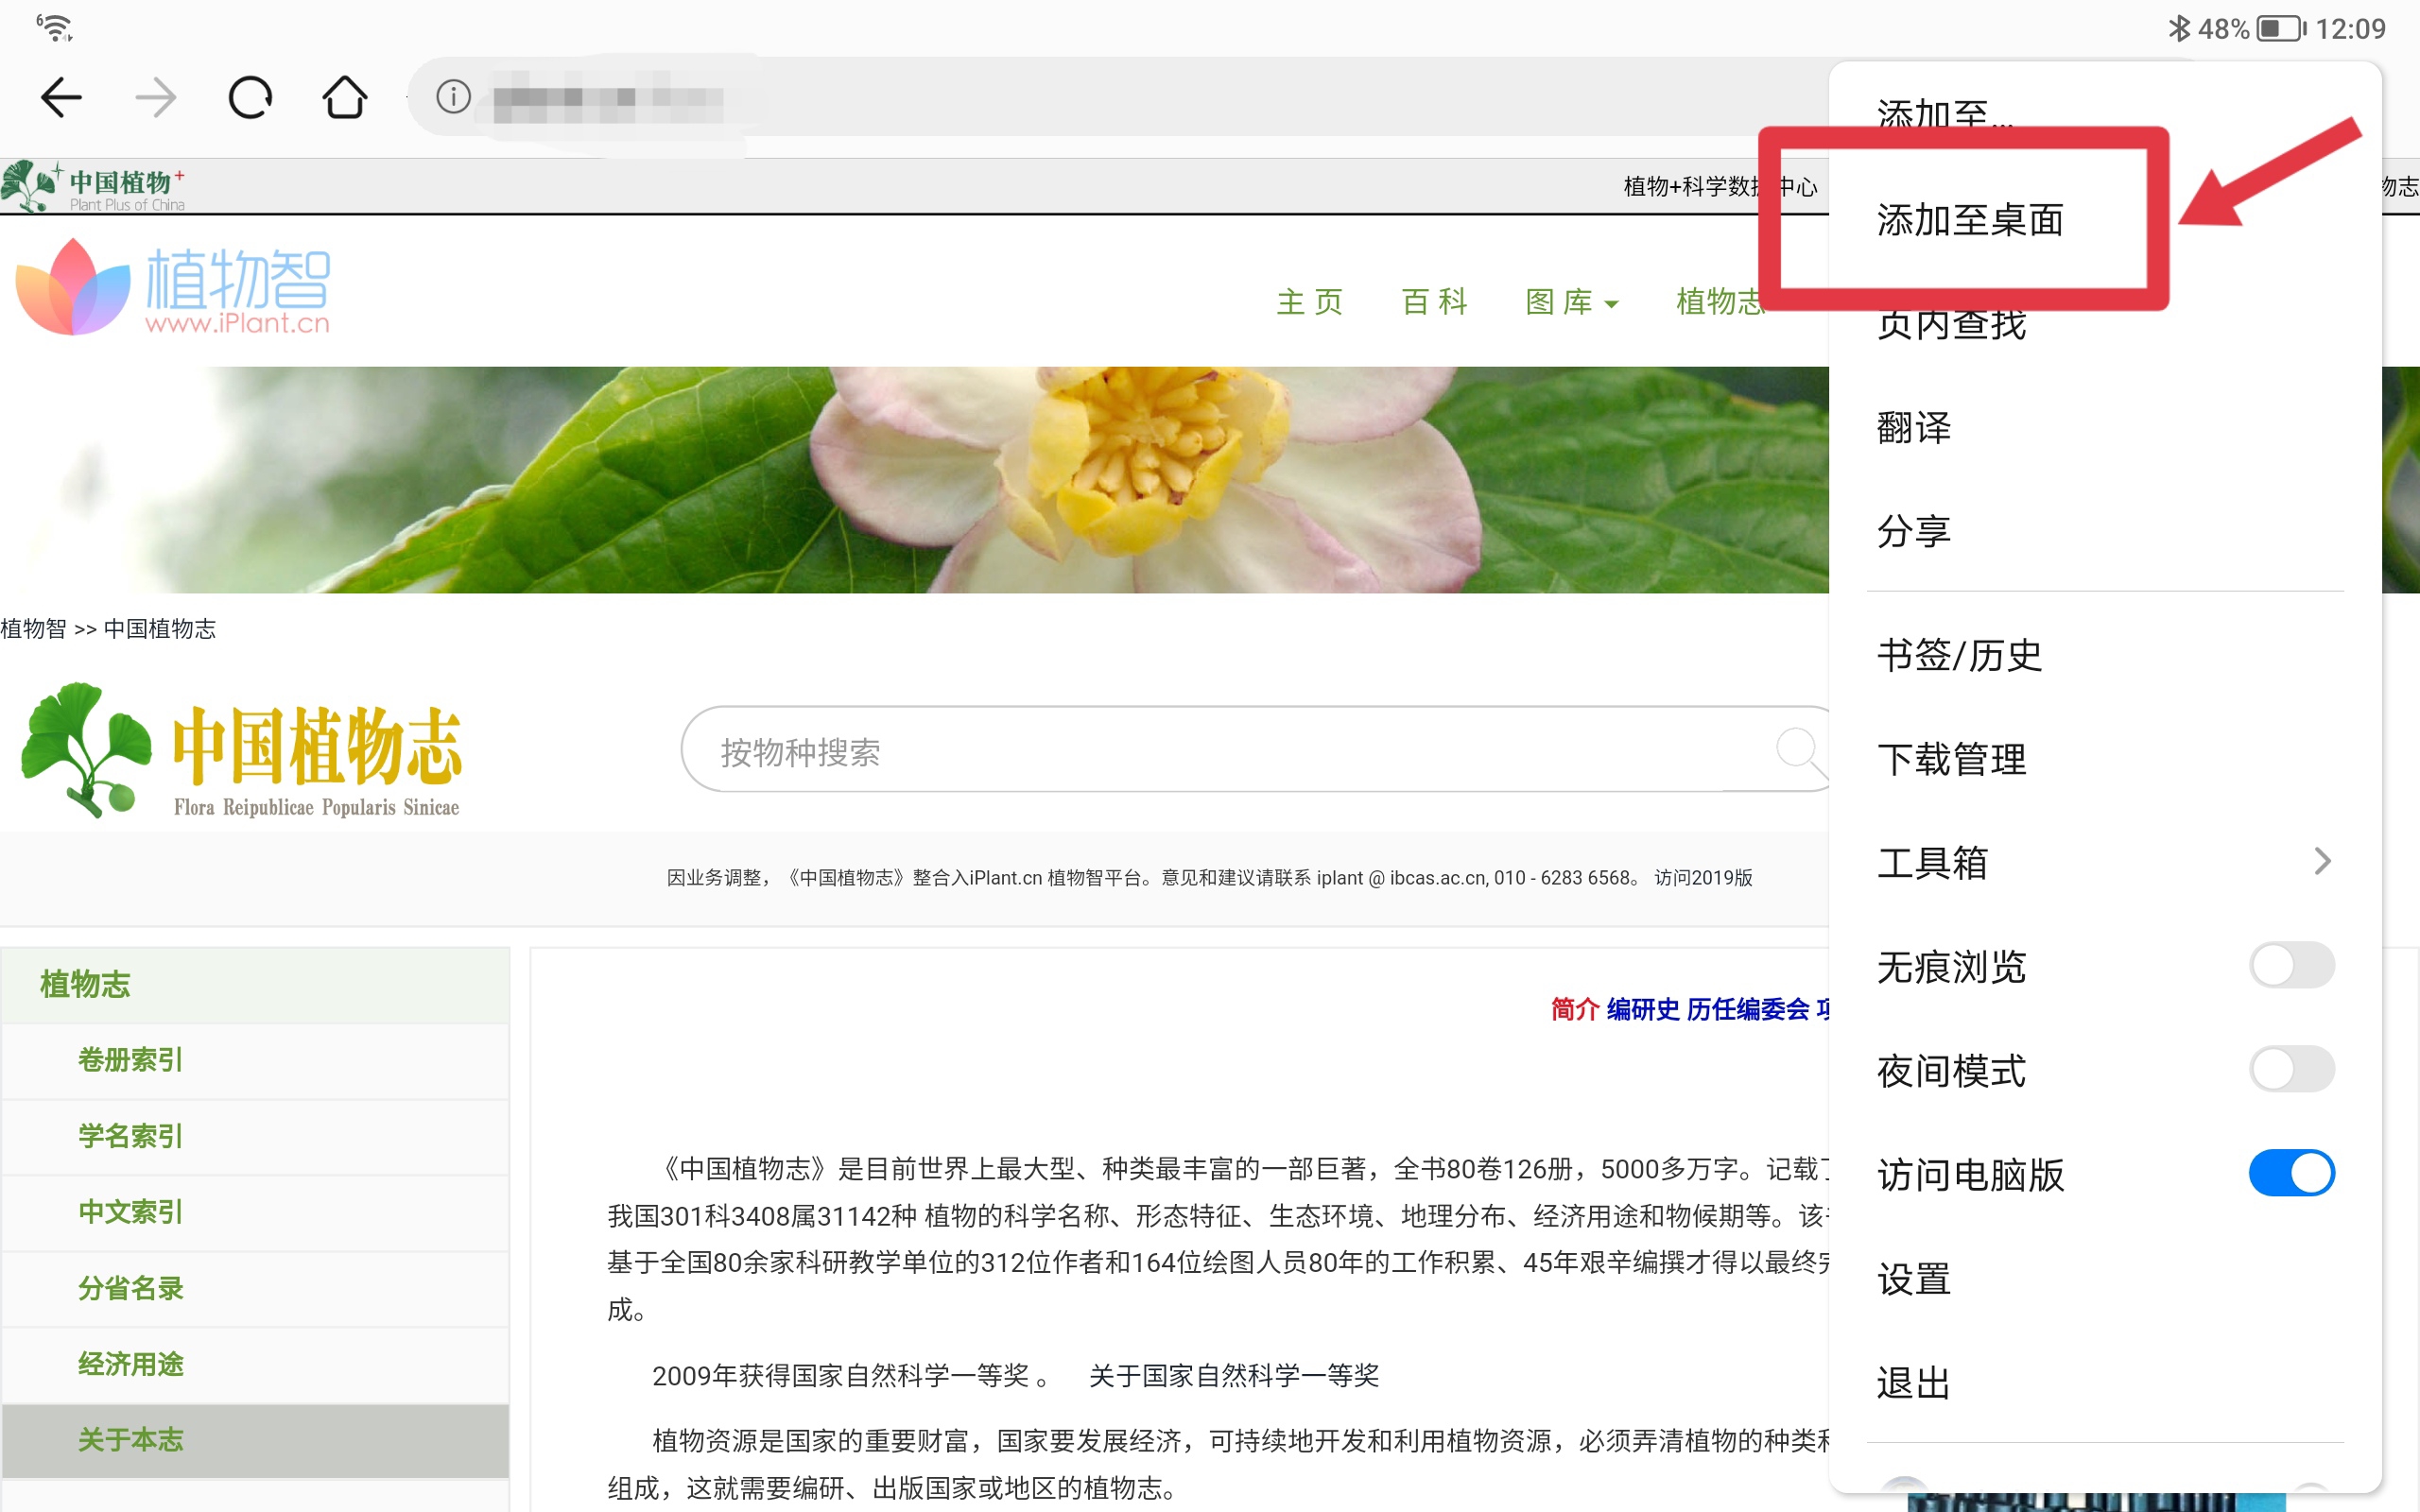Image resolution: width=2420 pixels, height=1512 pixels.
Task: Open 学名索引 sidebar link
Action: click(x=131, y=1136)
